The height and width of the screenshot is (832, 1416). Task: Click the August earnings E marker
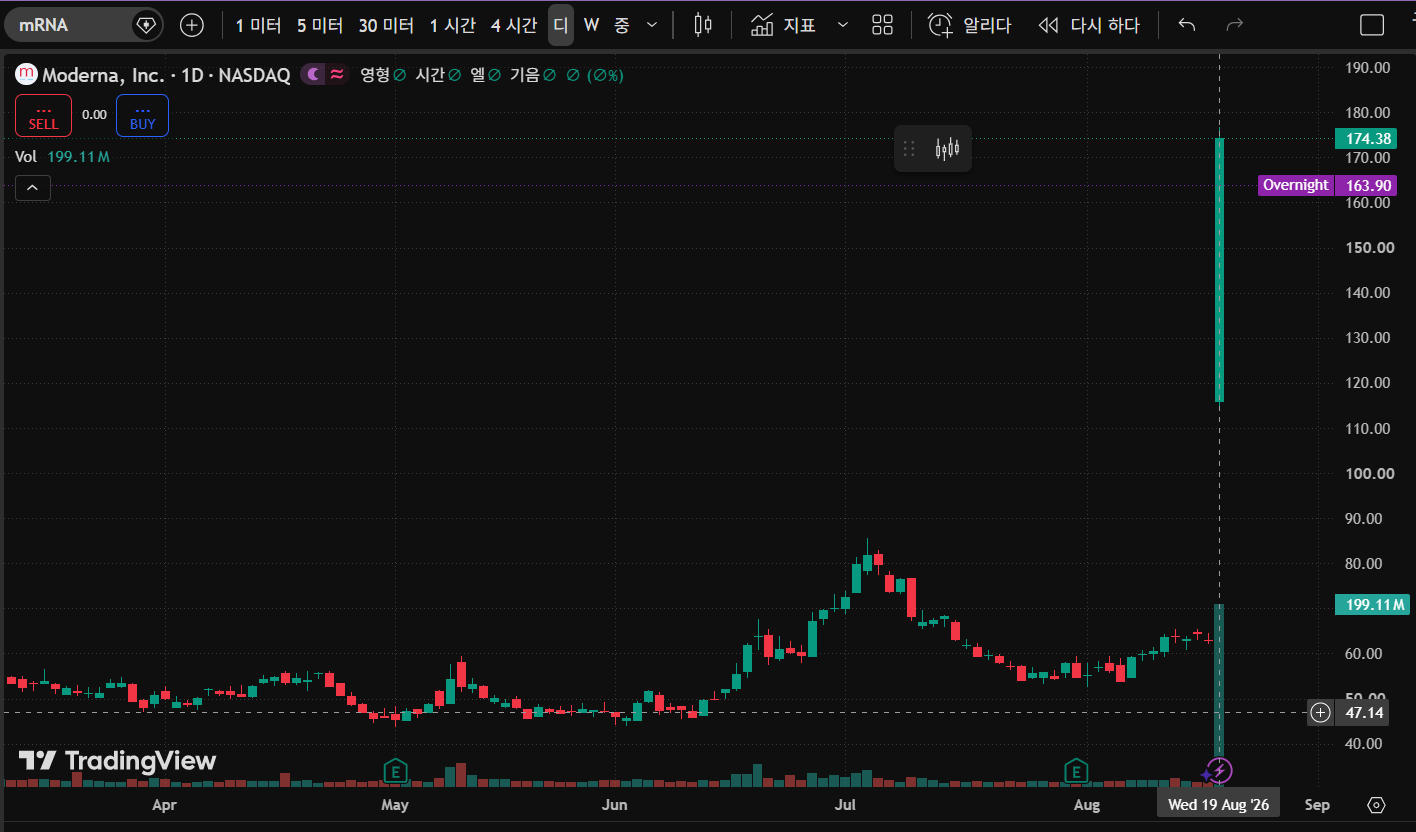coord(1076,771)
